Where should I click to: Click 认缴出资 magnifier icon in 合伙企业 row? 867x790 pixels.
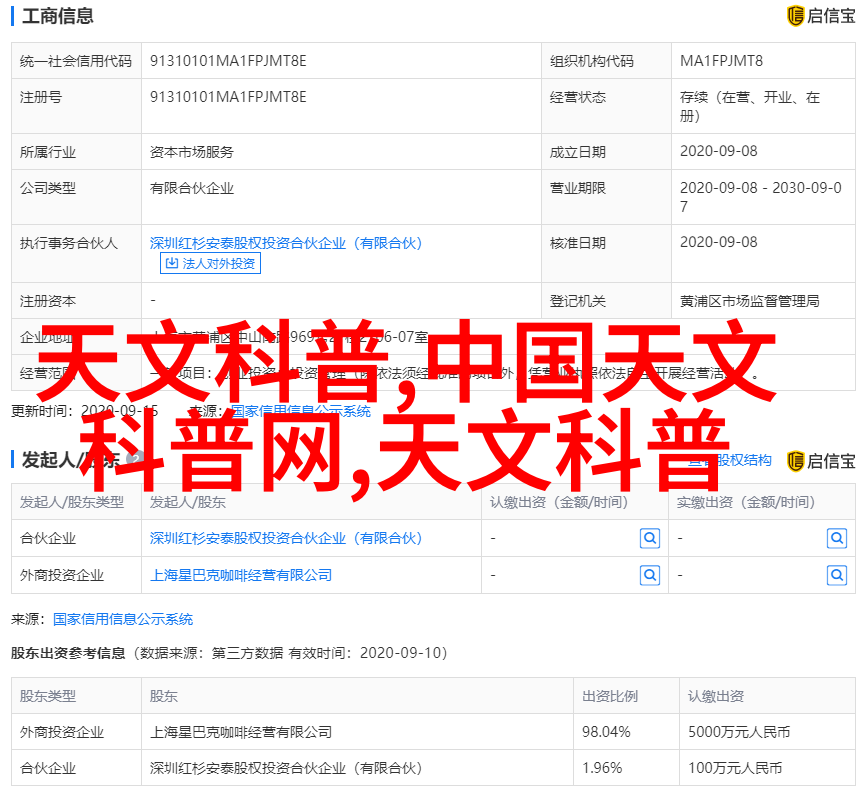pyautogui.click(x=650, y=538)
